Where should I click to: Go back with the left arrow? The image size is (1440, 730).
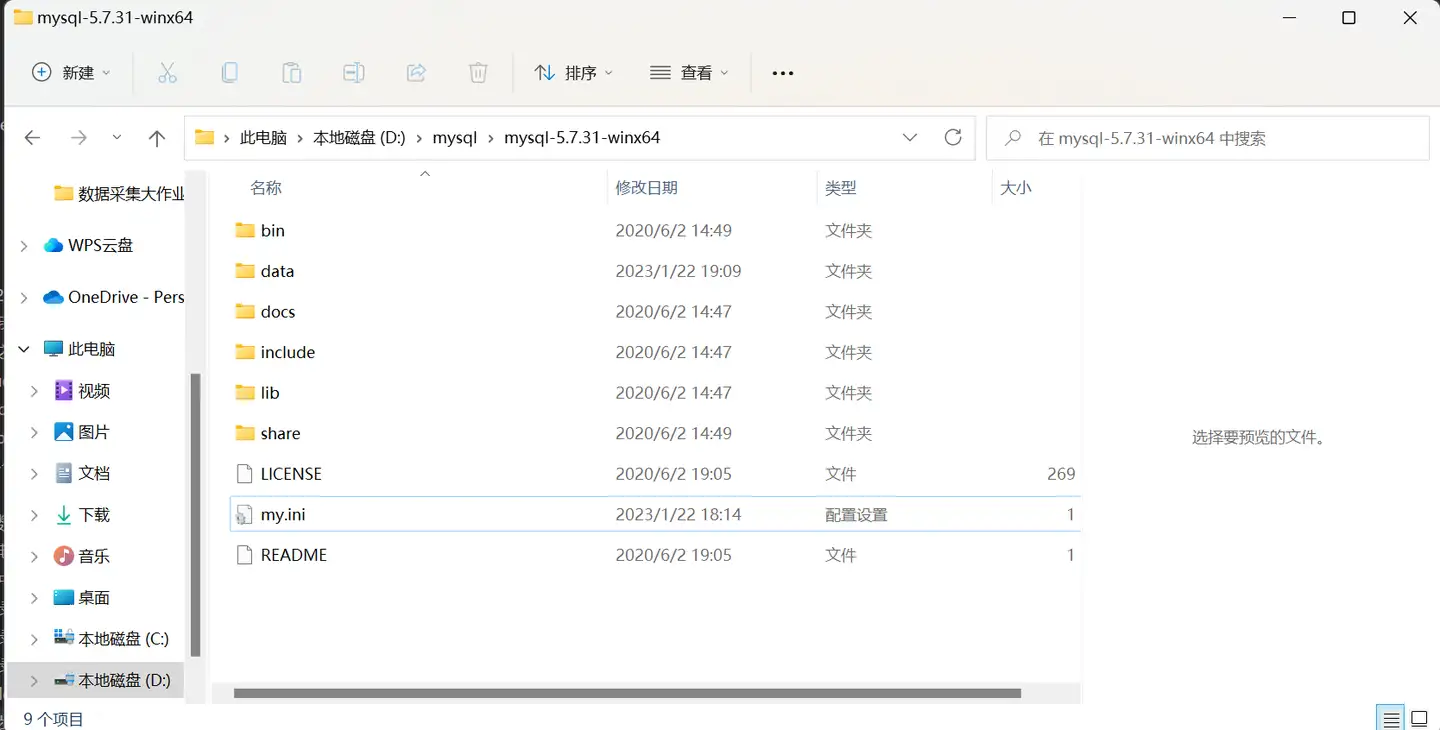pyautogui.click(x=32, y=138)
